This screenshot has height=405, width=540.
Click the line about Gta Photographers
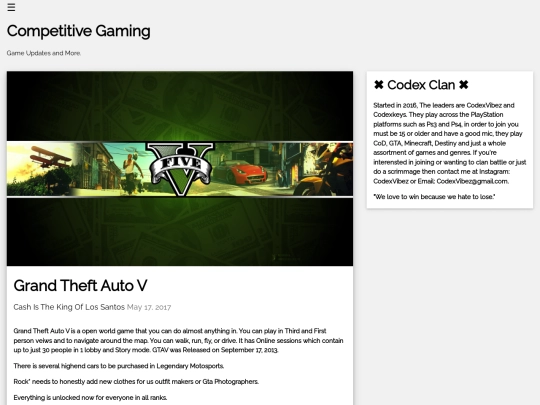click(x=136, y=382)
